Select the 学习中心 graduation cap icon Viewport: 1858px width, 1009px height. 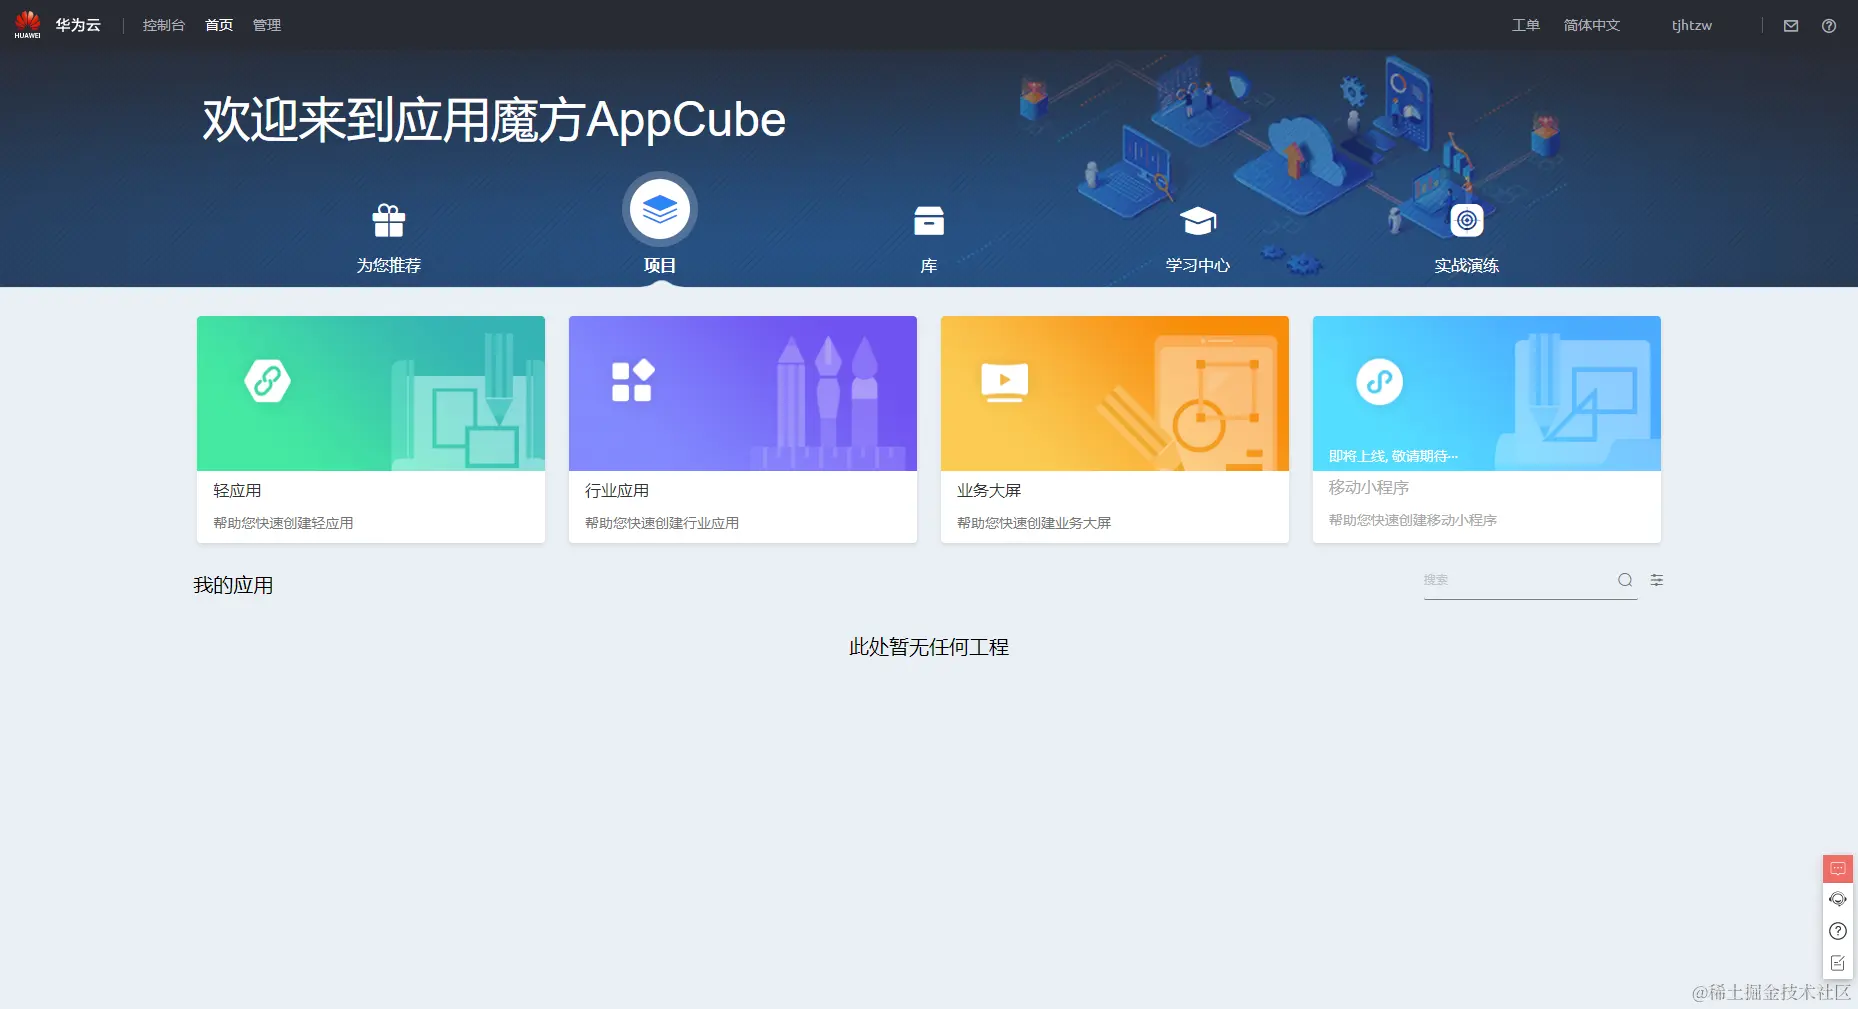(x=1198, y=220)
